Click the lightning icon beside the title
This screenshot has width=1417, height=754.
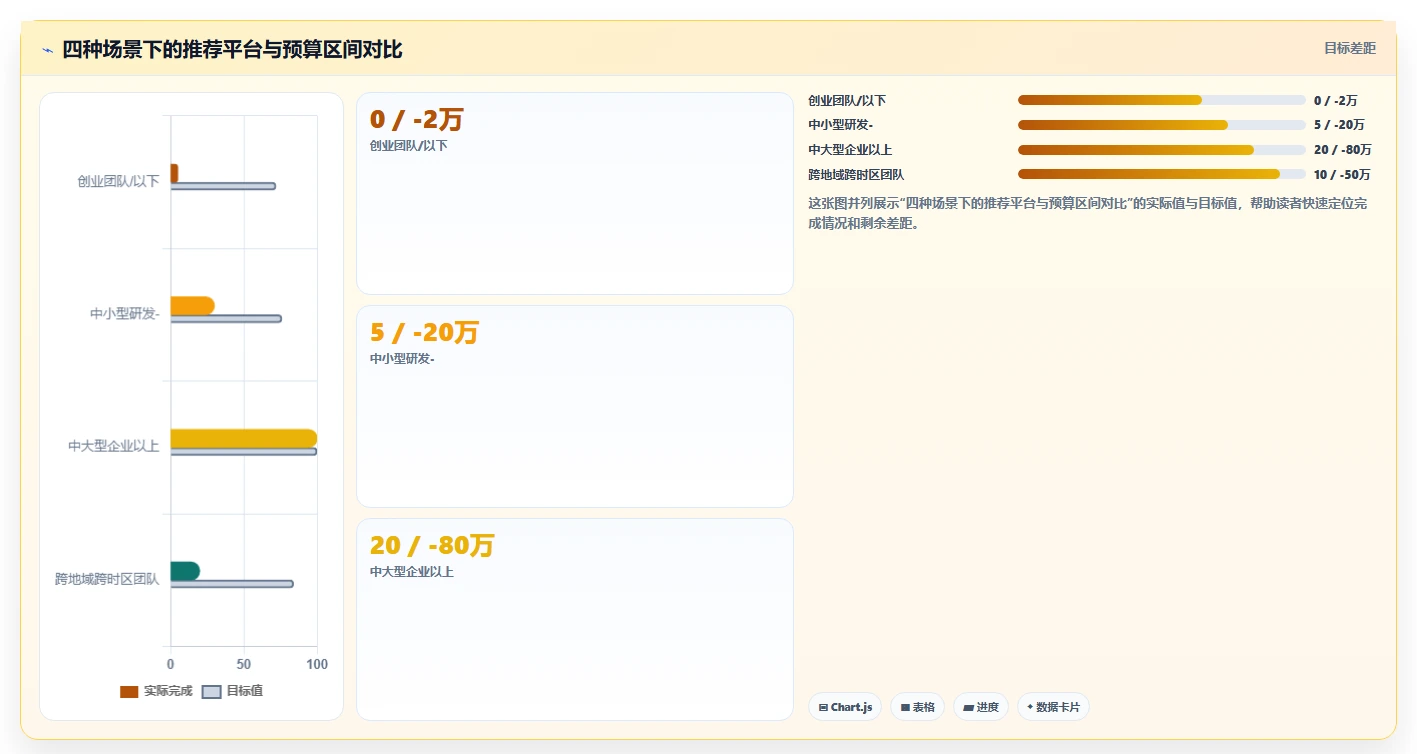[47, 50]
